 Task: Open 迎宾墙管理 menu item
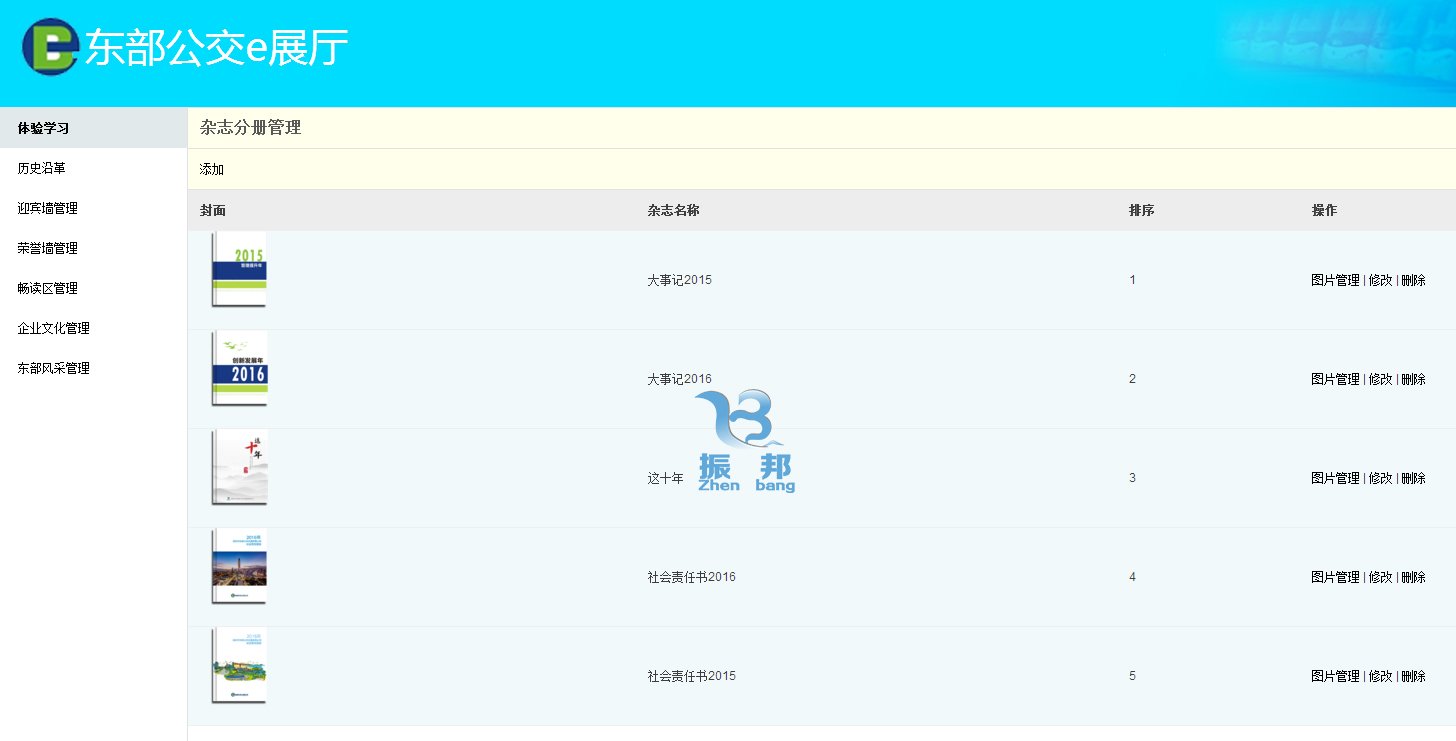(x=47, y=208)
